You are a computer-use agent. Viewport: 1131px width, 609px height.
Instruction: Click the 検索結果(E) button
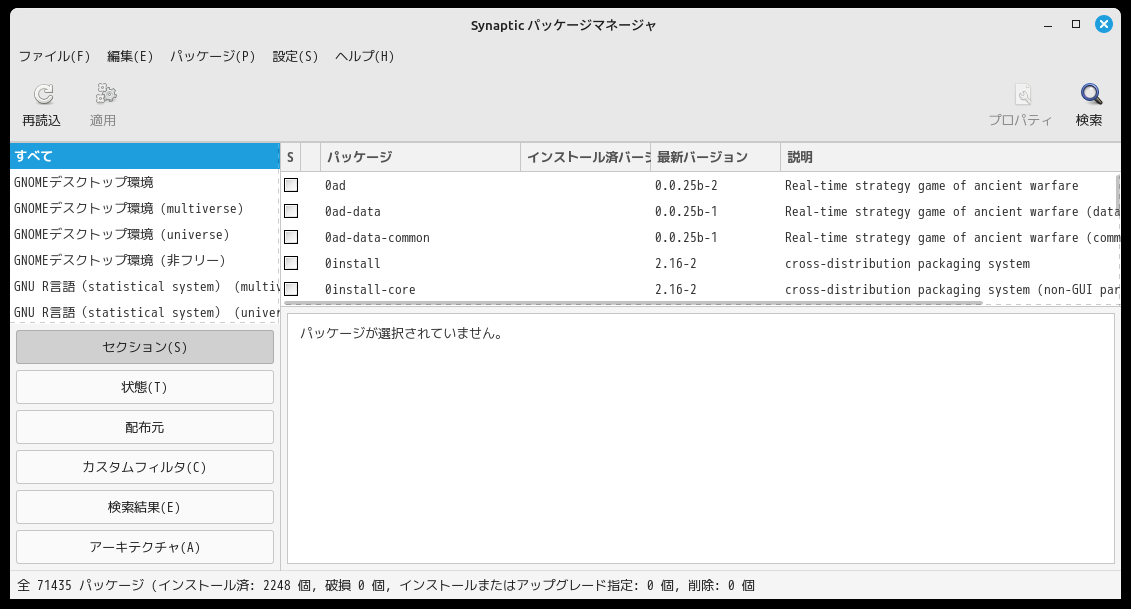coord(145,507)
